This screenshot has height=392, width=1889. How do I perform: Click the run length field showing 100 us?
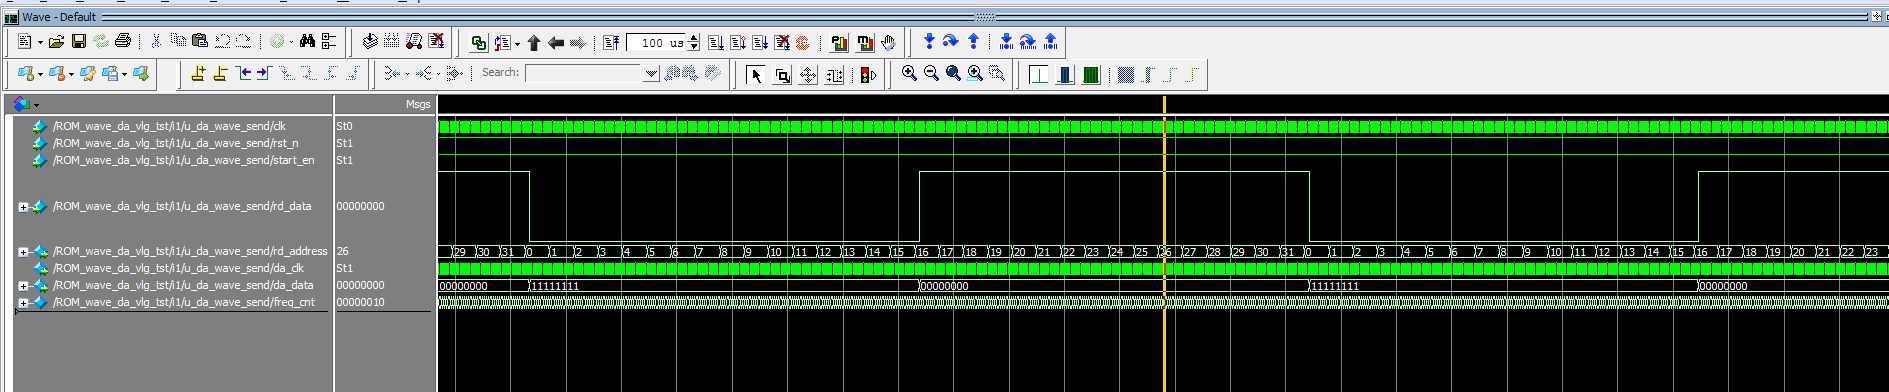coord(657,43)
